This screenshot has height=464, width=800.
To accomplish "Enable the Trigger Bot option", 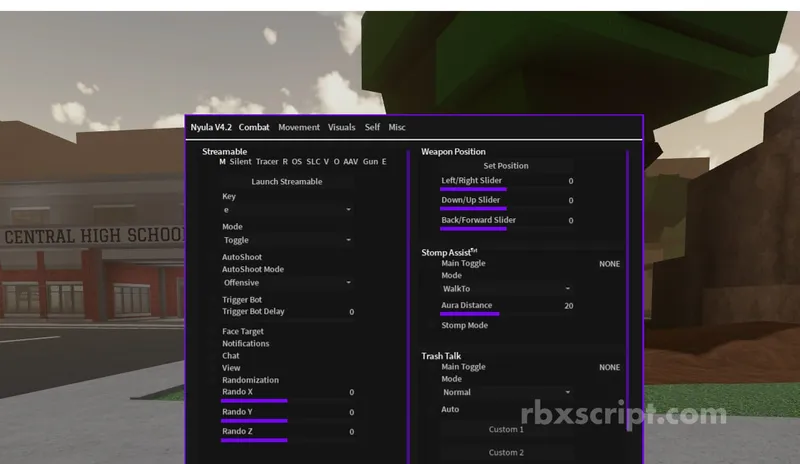I will [x=241, y=300].
